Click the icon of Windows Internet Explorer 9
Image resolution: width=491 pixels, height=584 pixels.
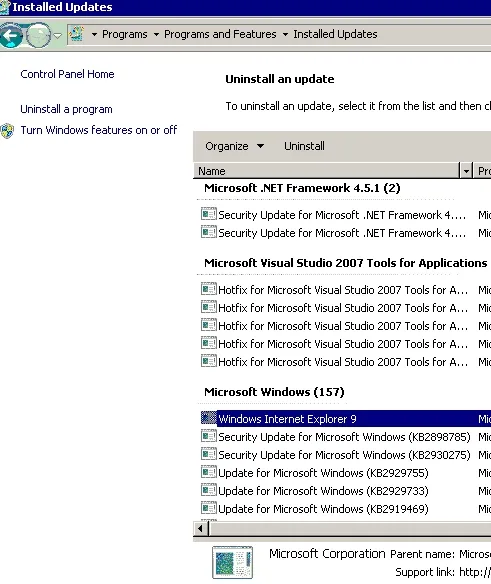(x=208, y=418)
